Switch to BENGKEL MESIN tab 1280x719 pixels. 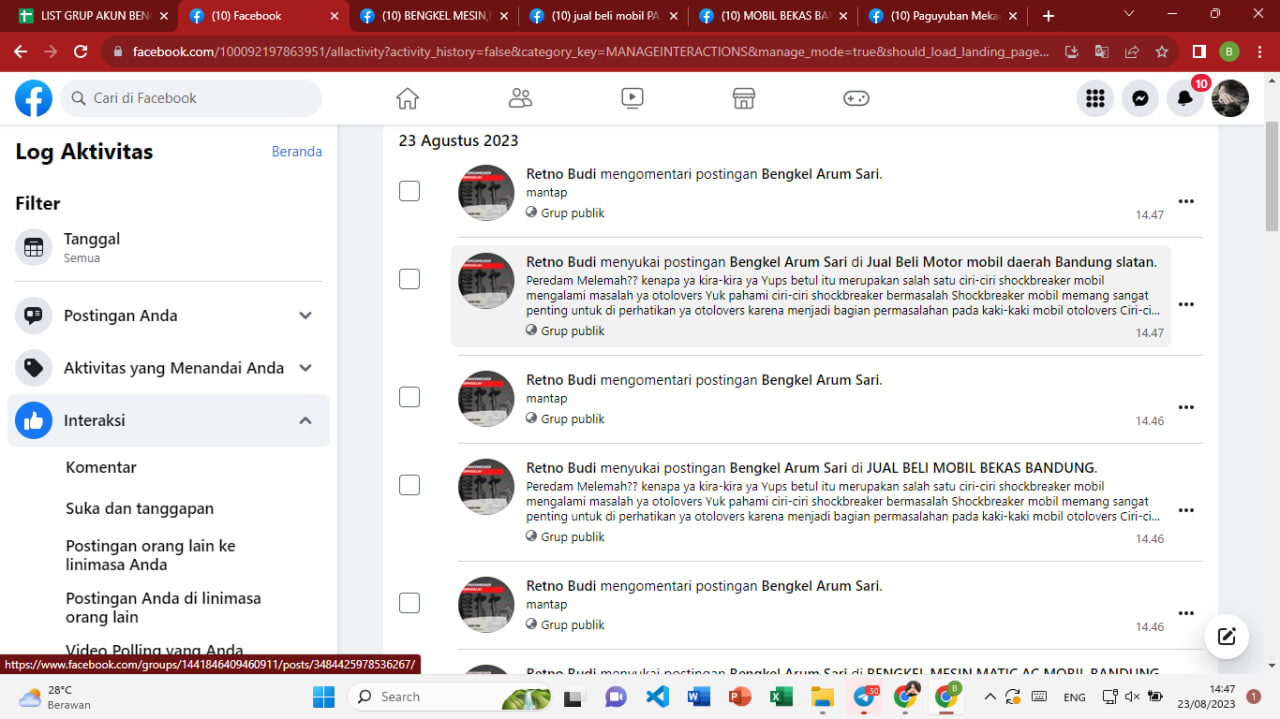434,16
